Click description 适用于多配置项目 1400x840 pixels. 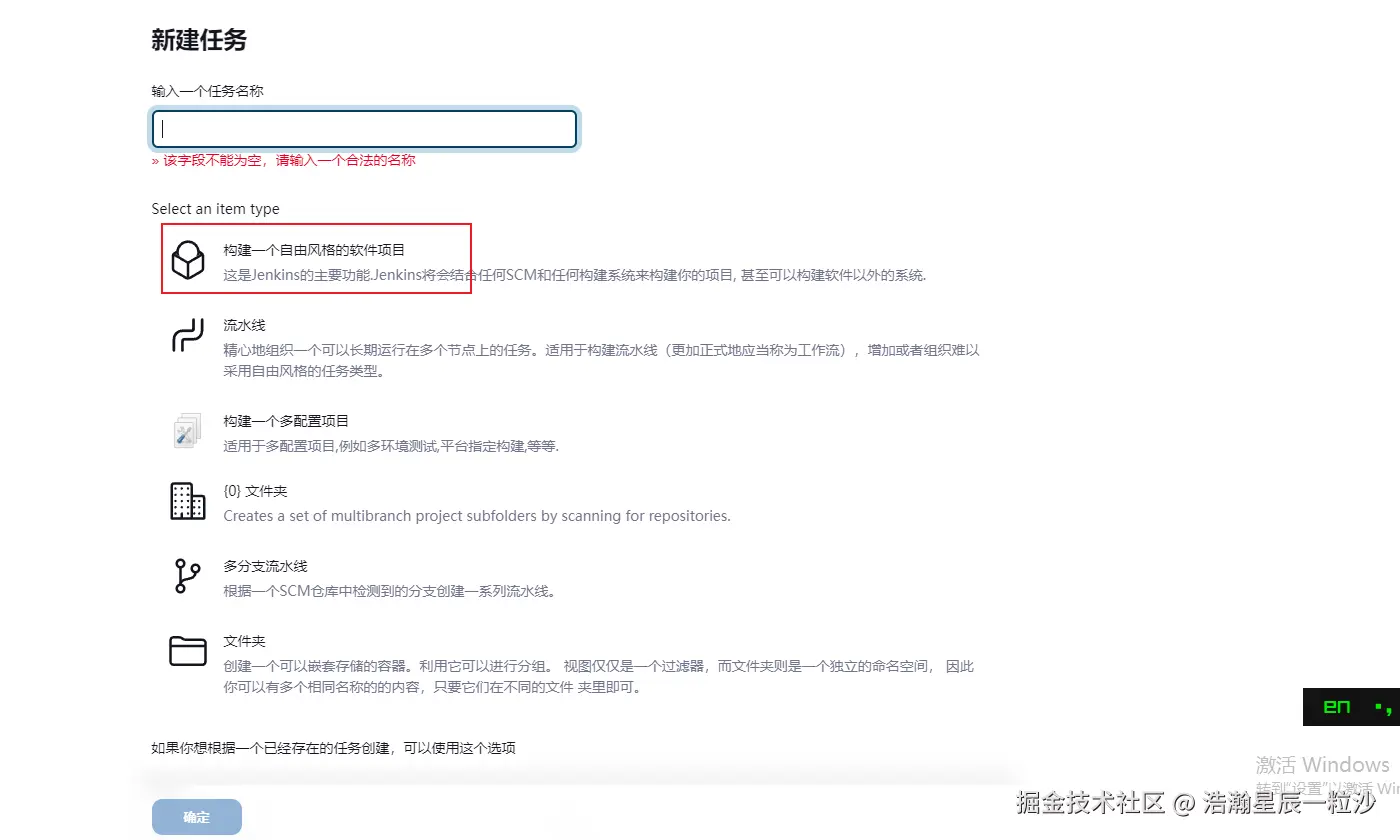tap(391, 446)
